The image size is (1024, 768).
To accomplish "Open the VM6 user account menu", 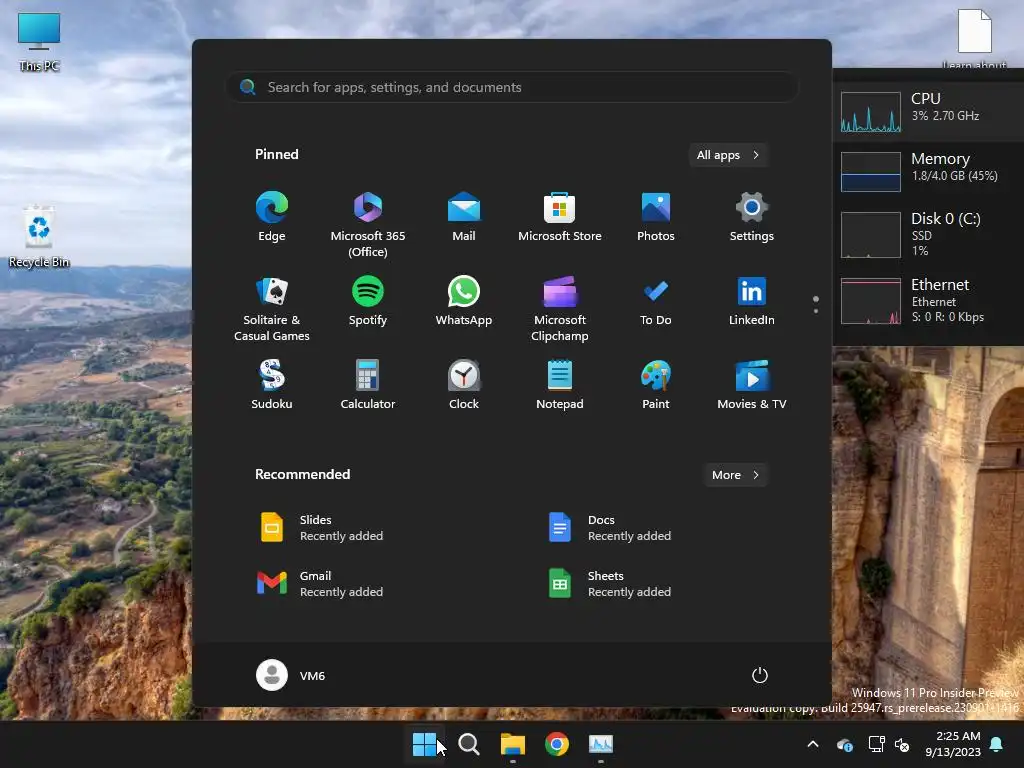I will [x=291, y=675].
